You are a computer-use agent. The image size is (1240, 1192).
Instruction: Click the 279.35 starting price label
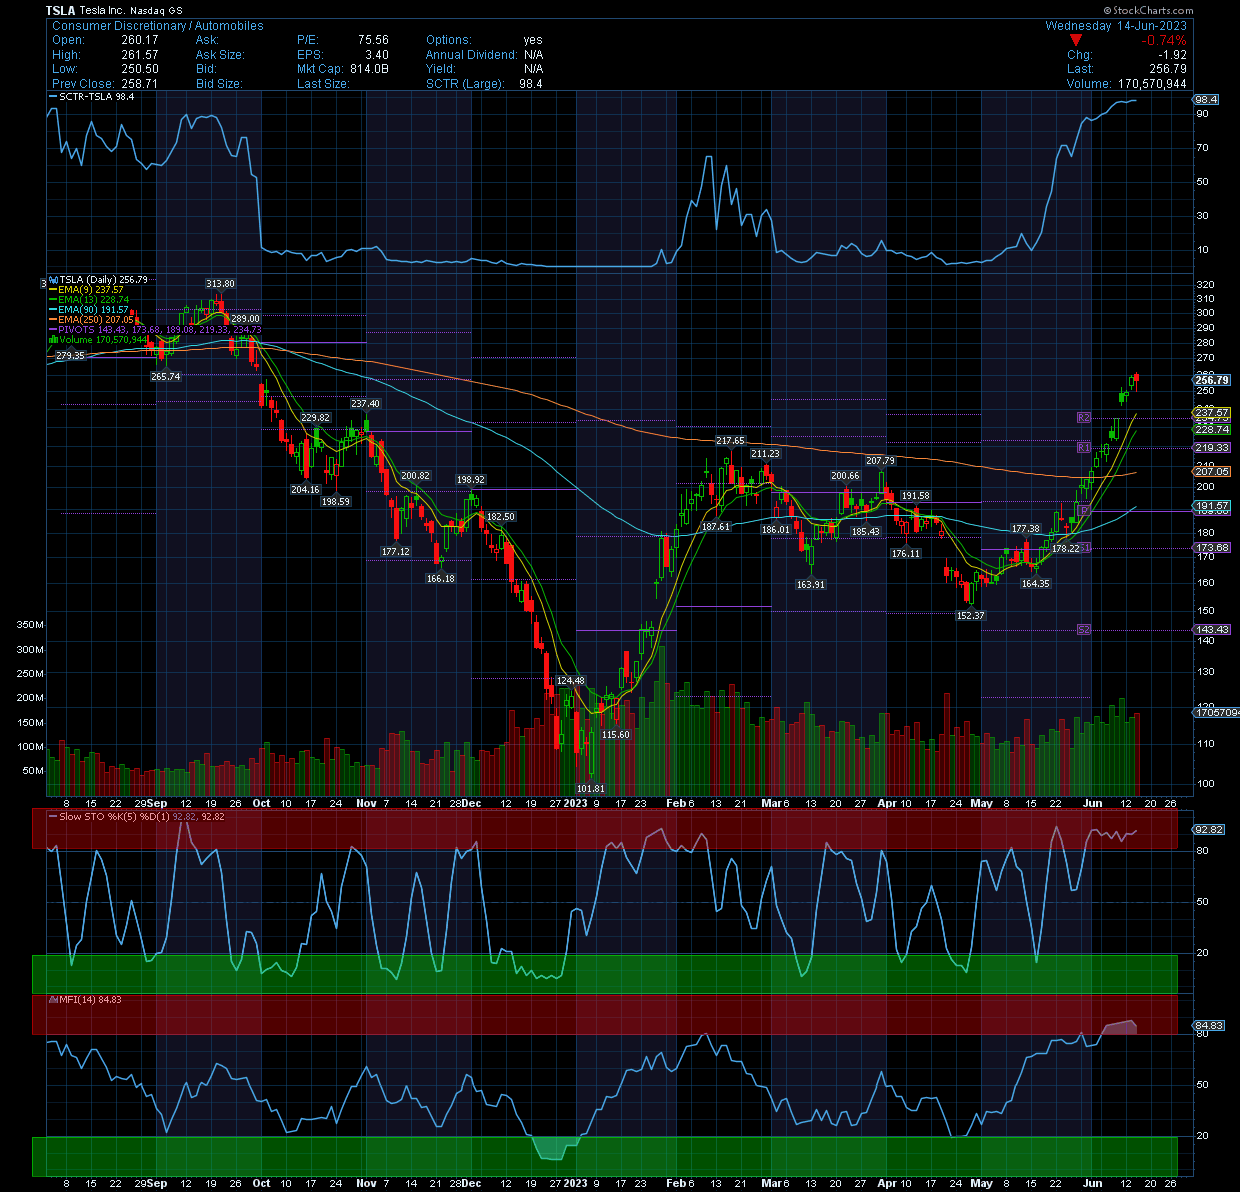point(70,356)
